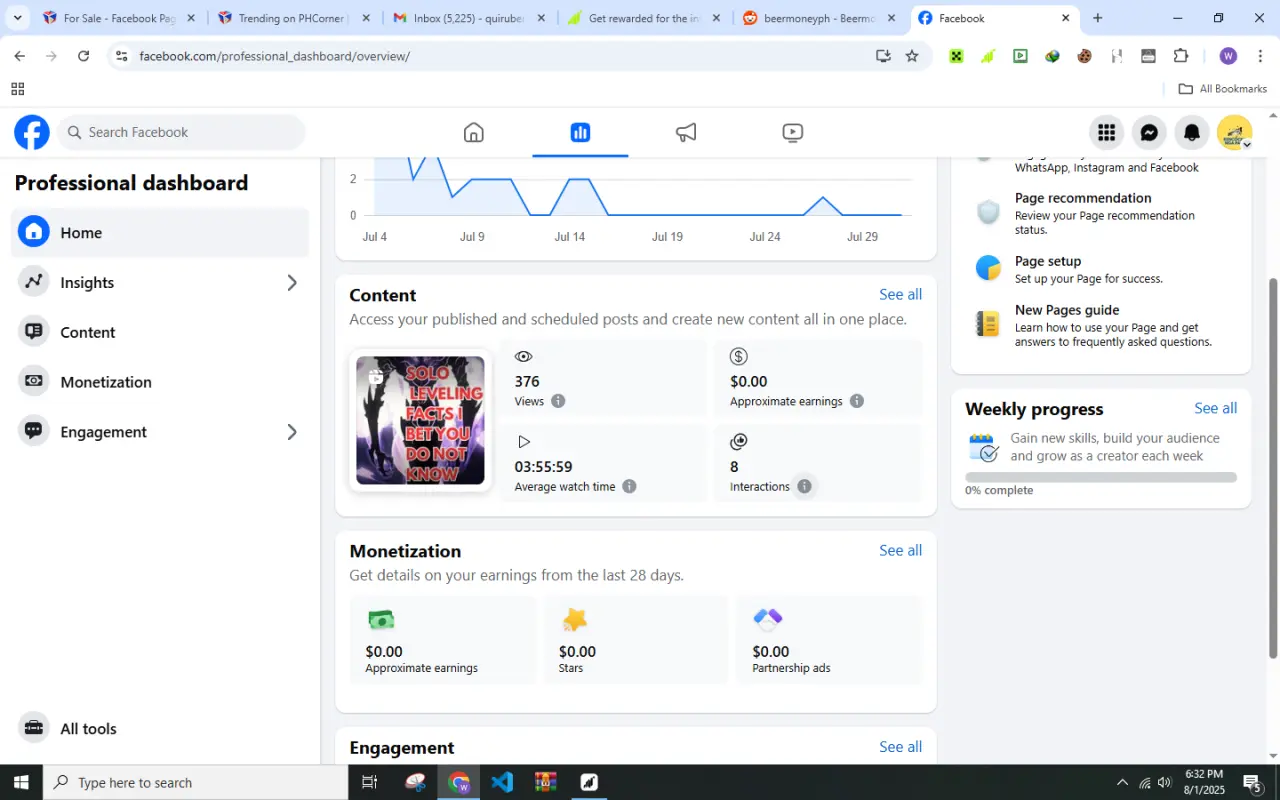Switch to the beermoneyph Reddit tab
This screenshot has height=800, width=1280.
point(818,18)
